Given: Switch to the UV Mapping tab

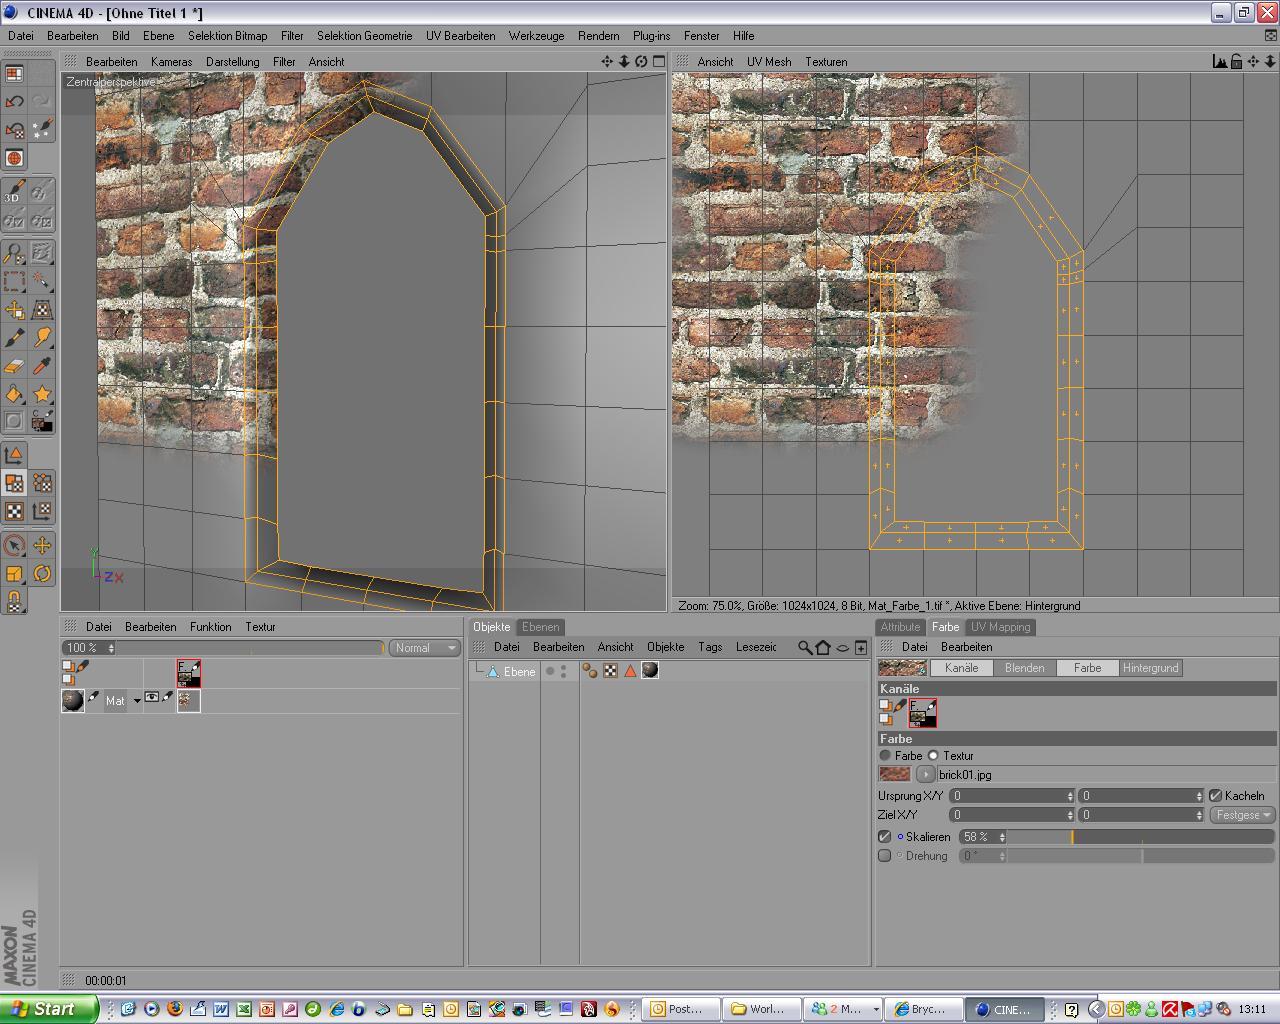Looking at the screenshot, I should [x=1000, y=627].
